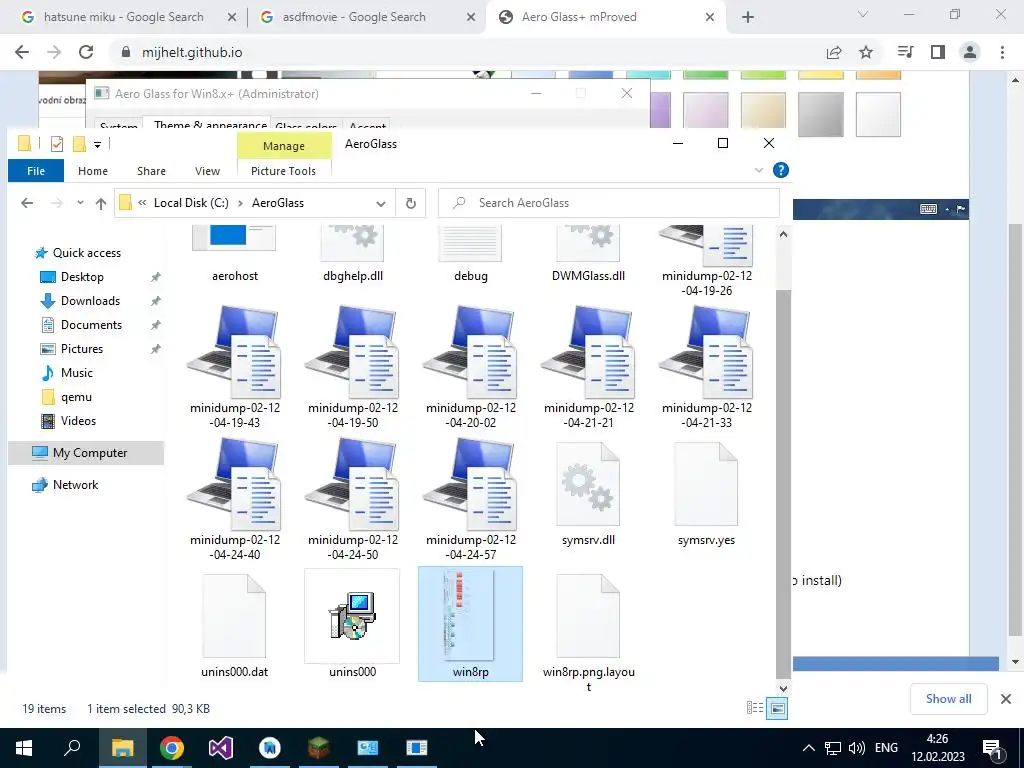This screenshot has height=768, width=1024.
Task: Select the debug text file
Action: 470,253
